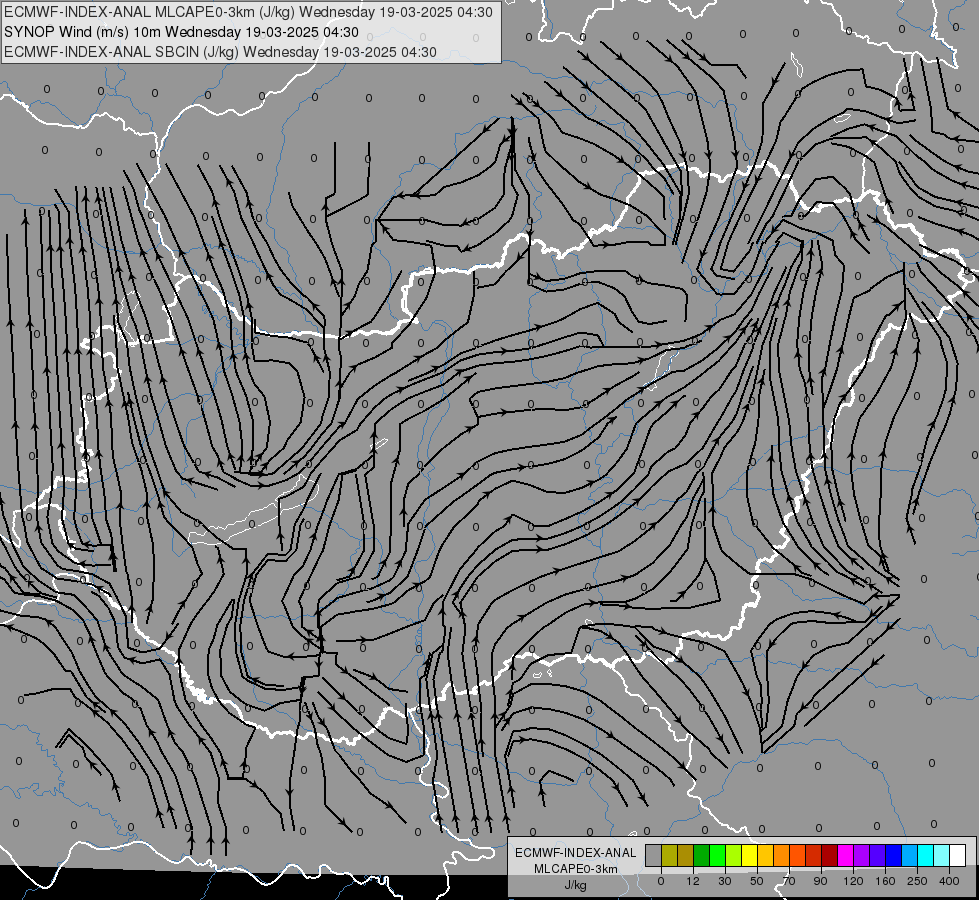Choose the violet swatch right of magenta
This screenshot has width=979, height=900.
[x=862, y=855]
